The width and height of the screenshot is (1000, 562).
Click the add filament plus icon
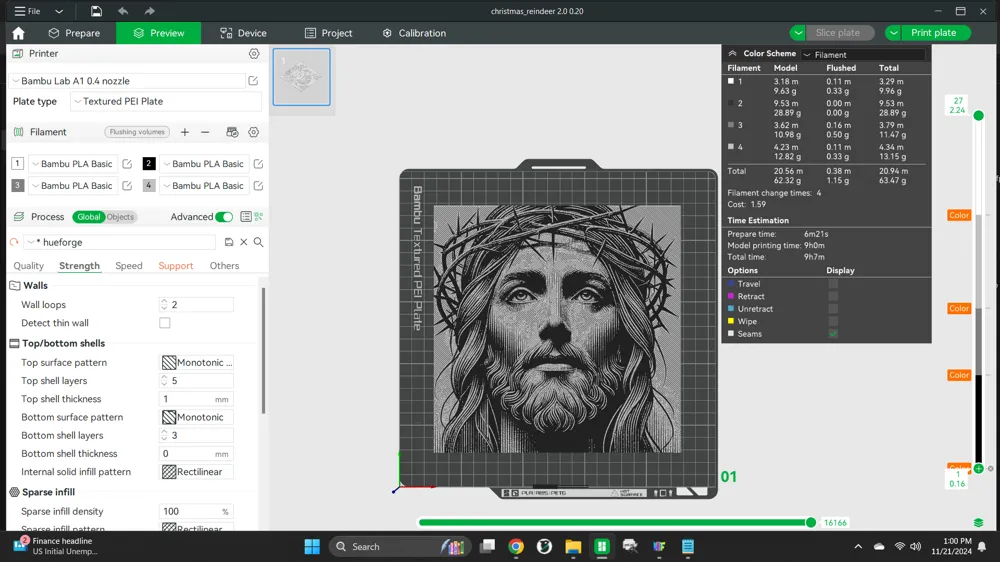tap(185, 132)
